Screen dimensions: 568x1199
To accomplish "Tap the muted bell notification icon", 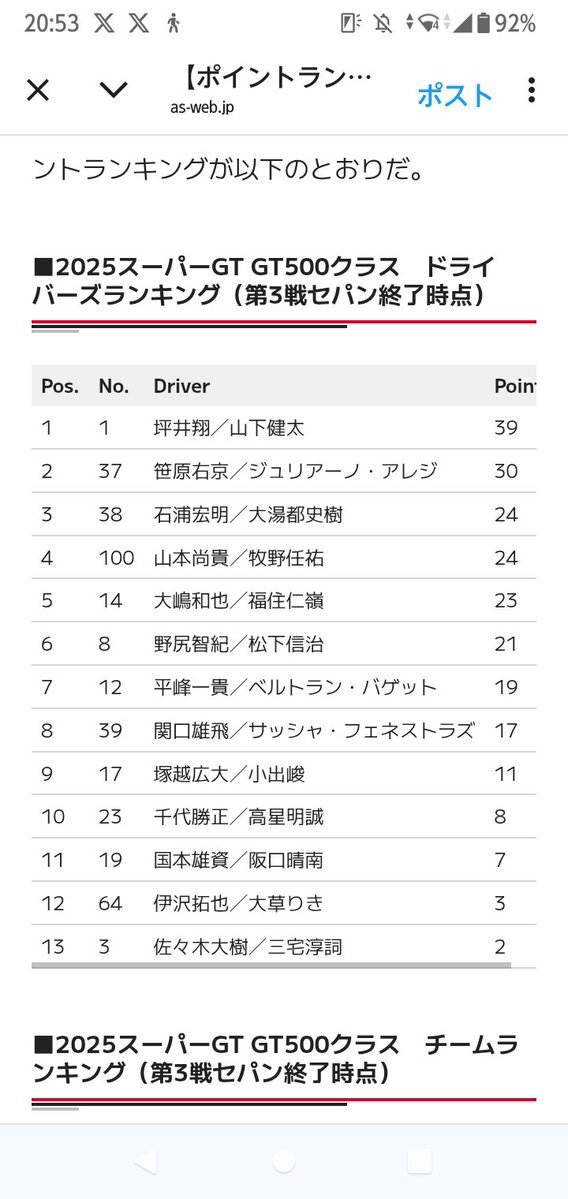I will pos(382,24).
